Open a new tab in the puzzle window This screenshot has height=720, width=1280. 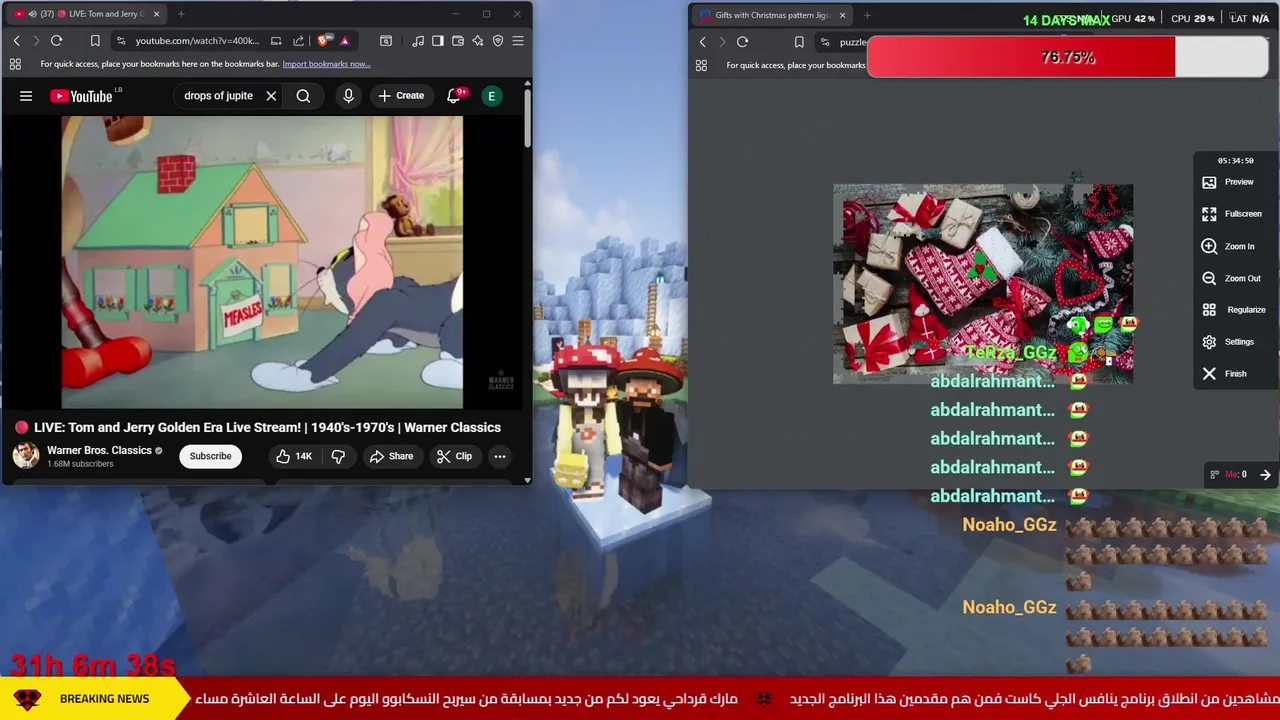[867, 15]
